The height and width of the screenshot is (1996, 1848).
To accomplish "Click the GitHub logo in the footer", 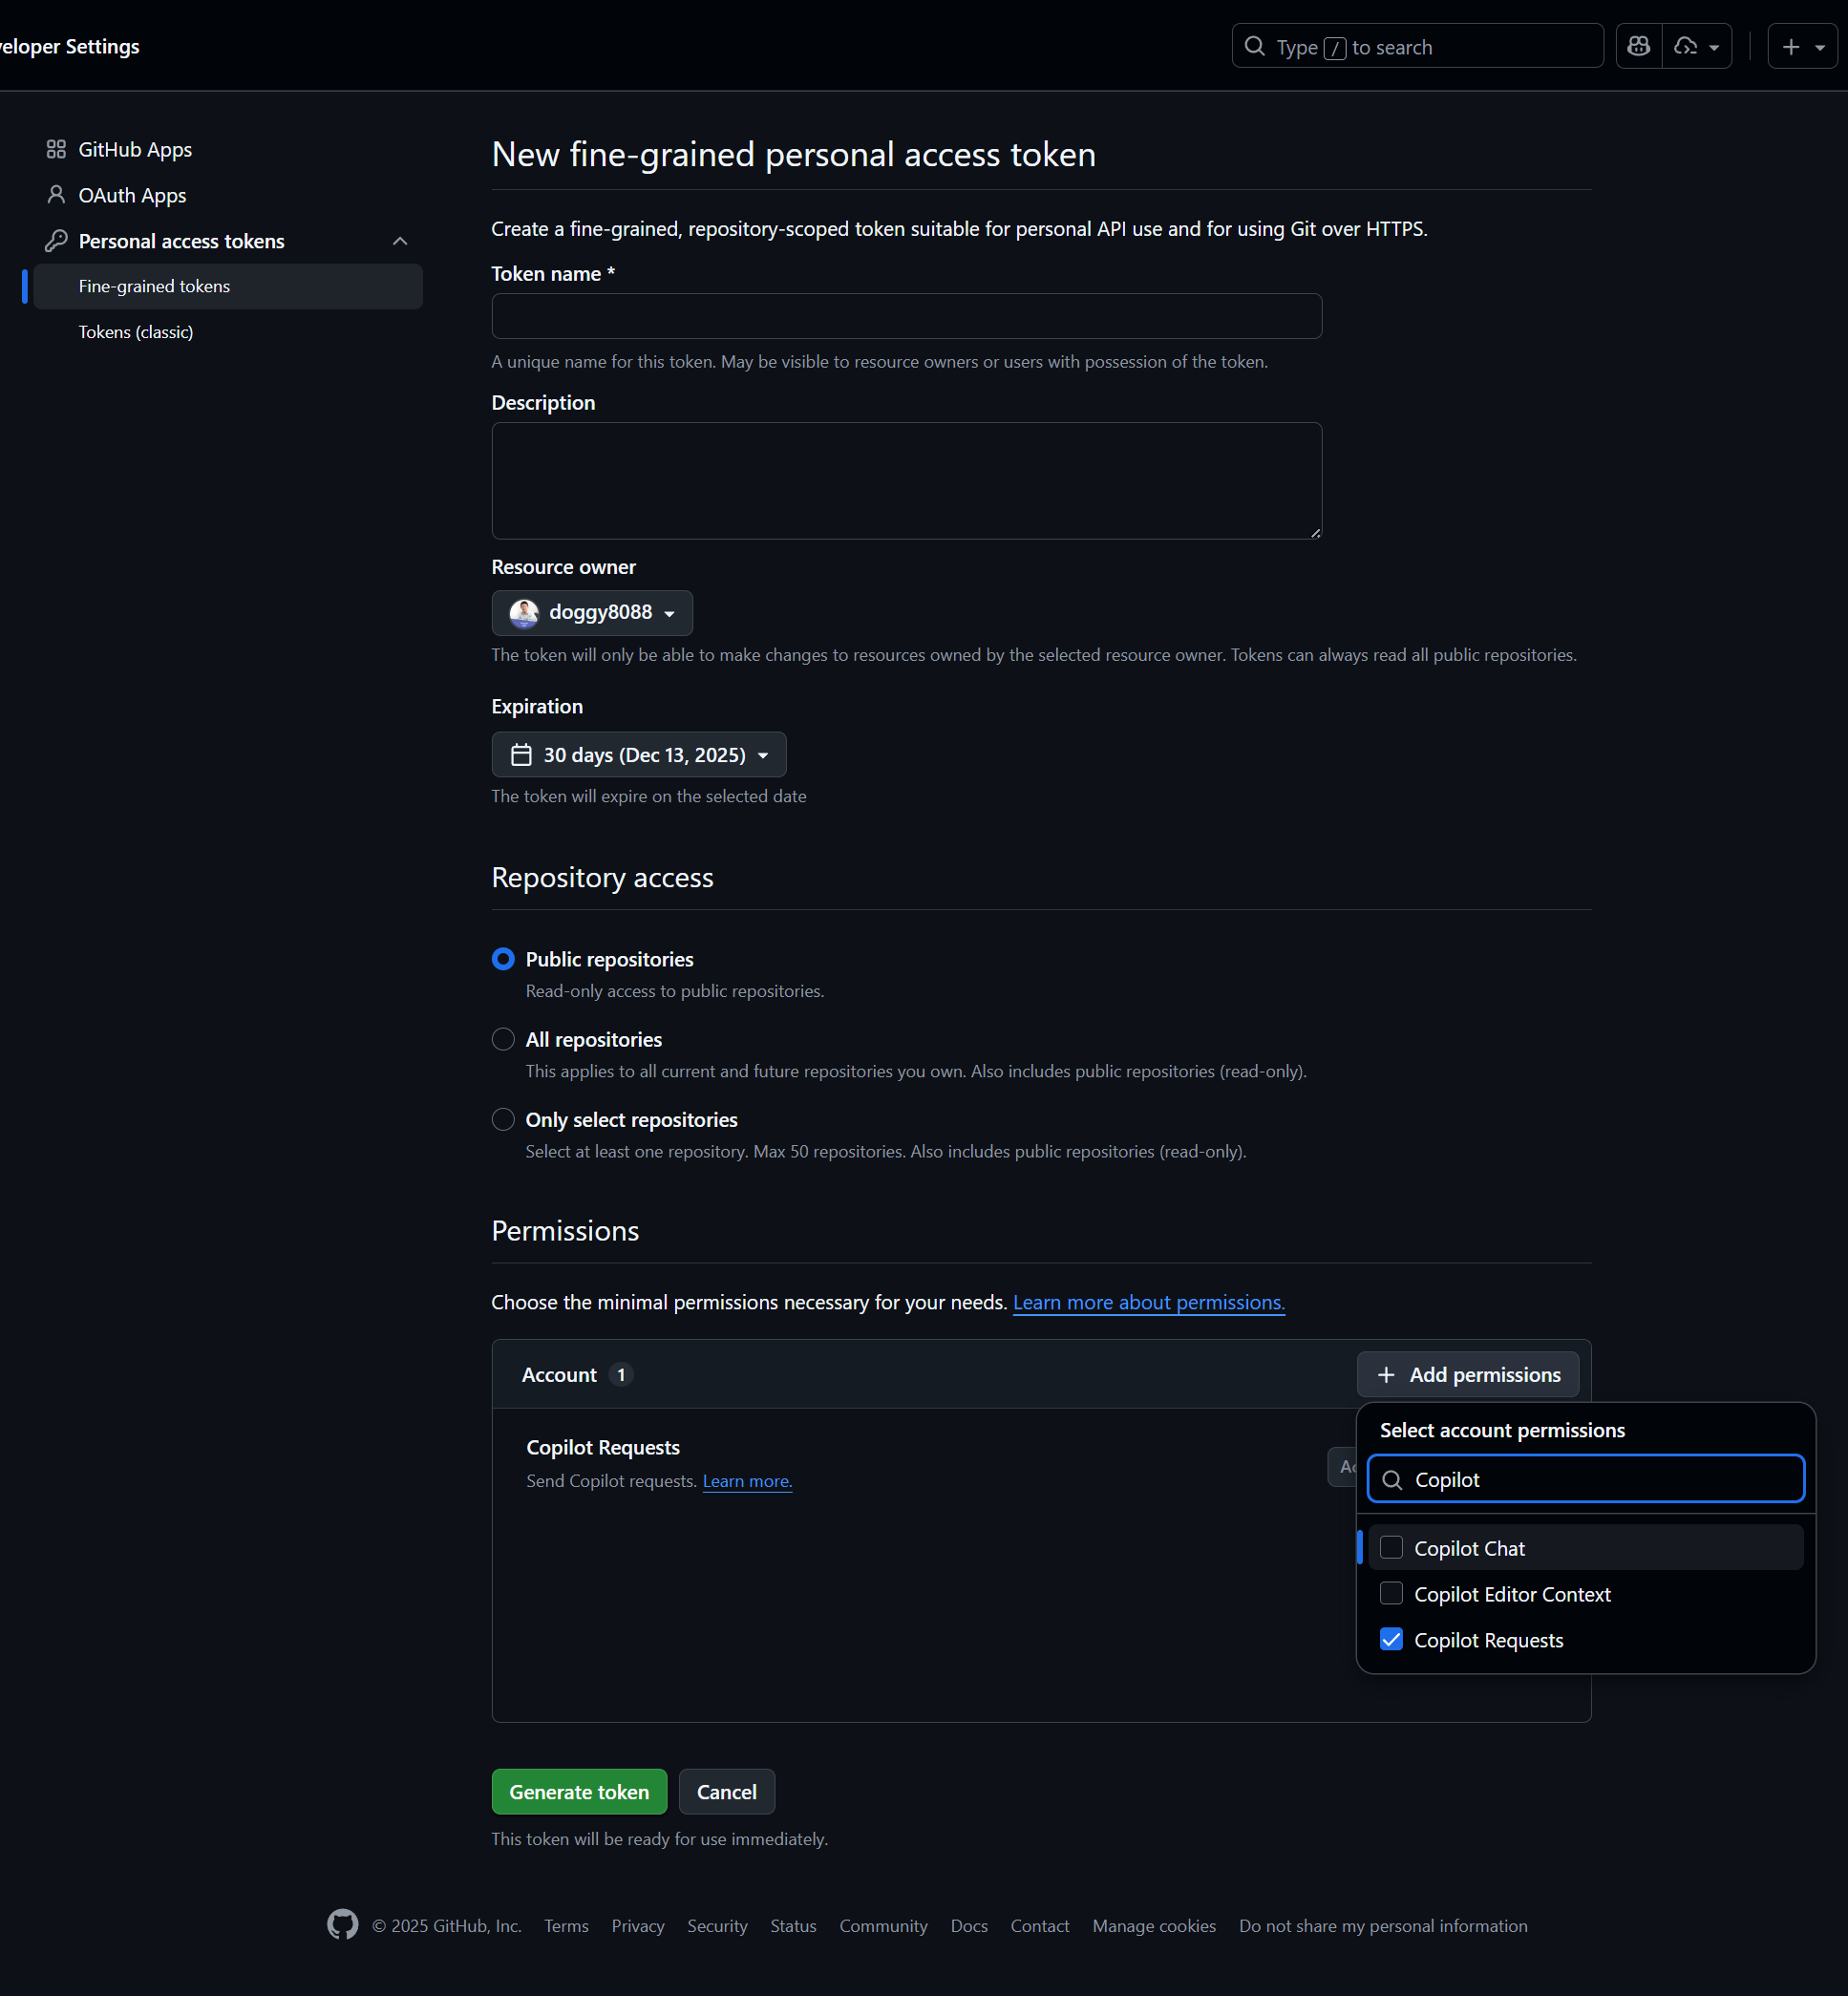I will coord(341,1924).
